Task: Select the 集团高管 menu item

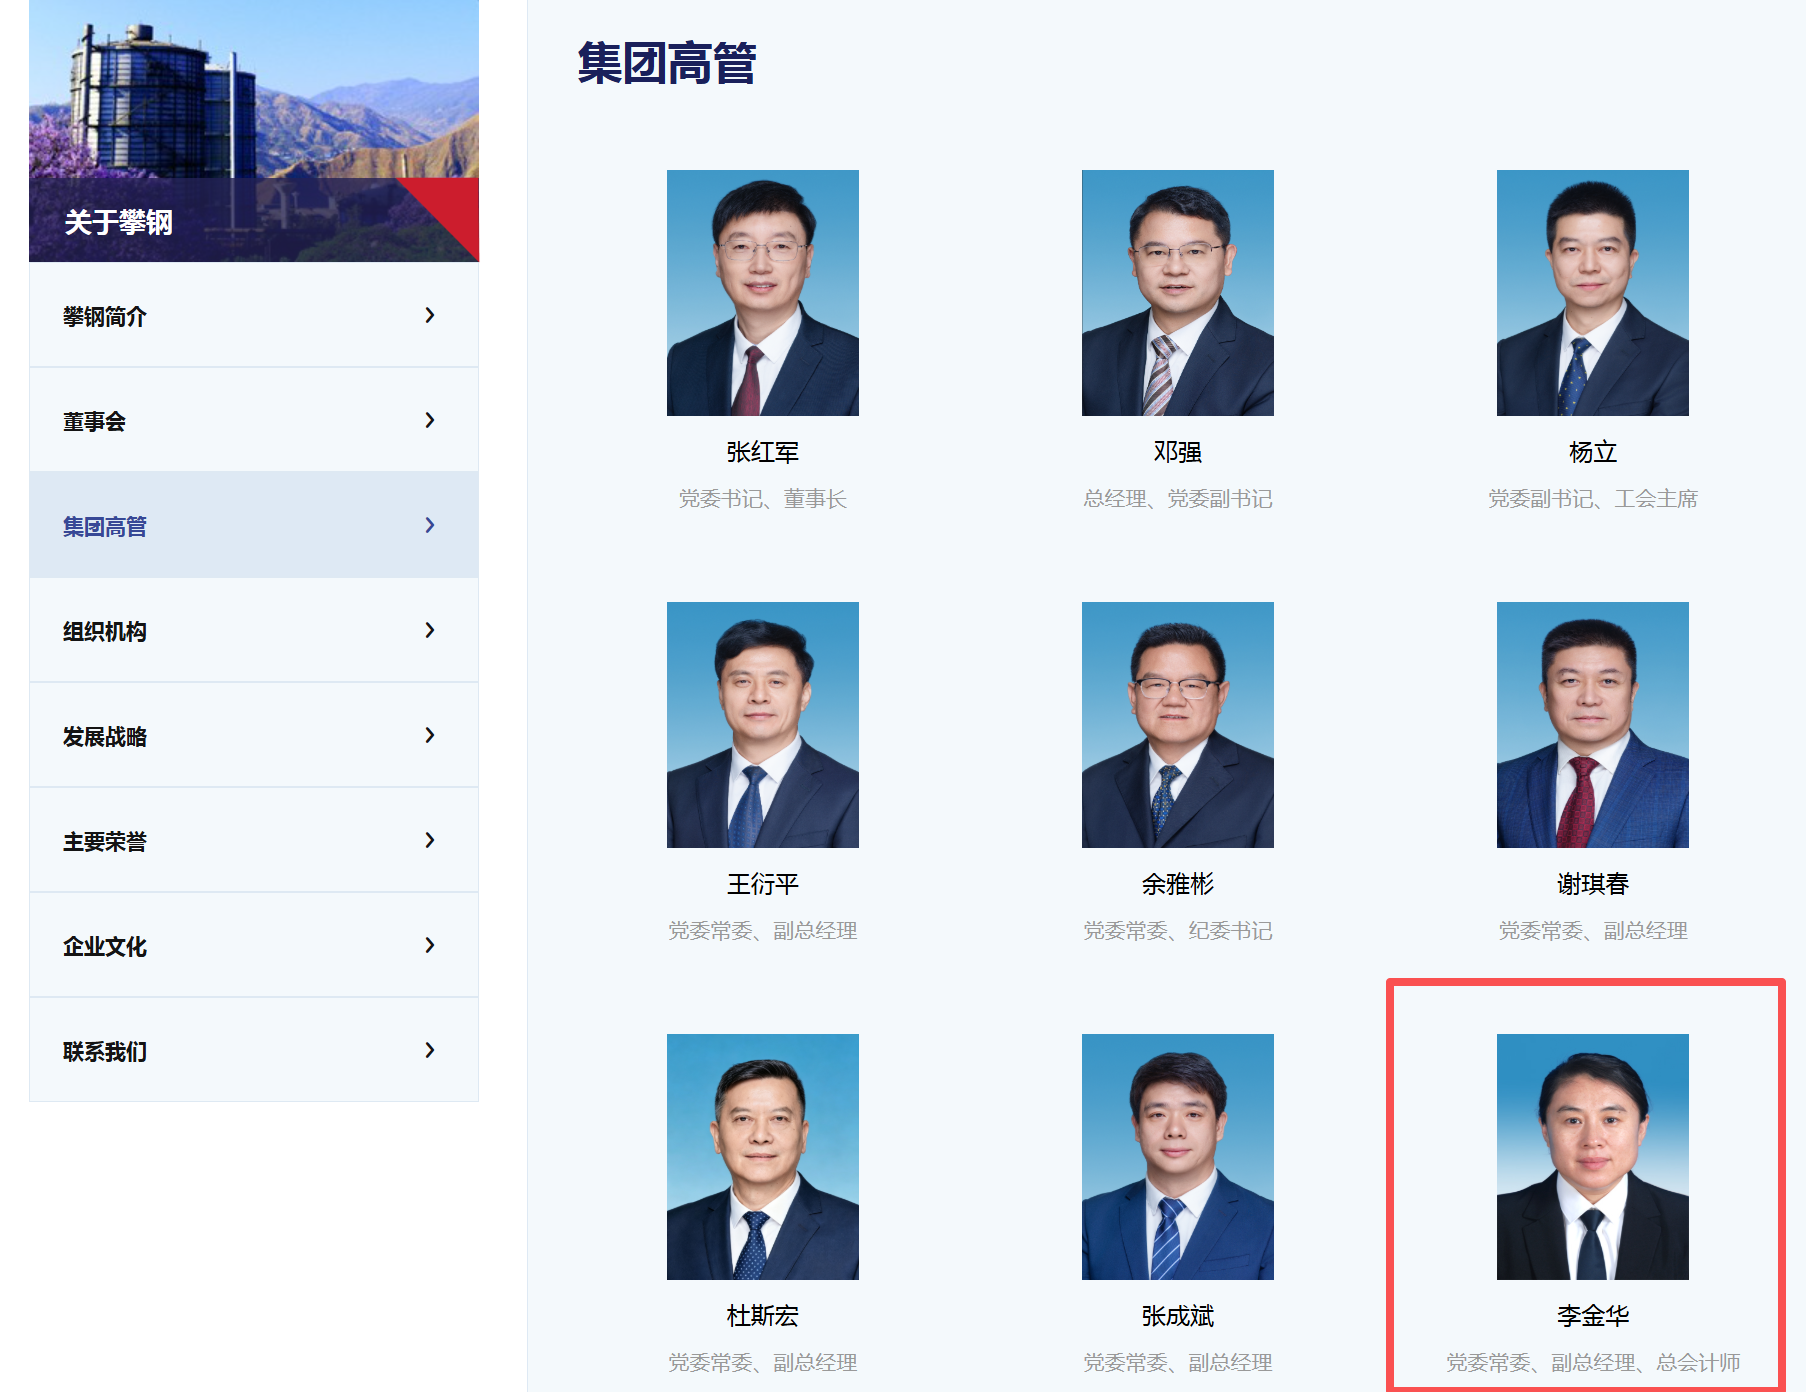Action: coord(254,525)
